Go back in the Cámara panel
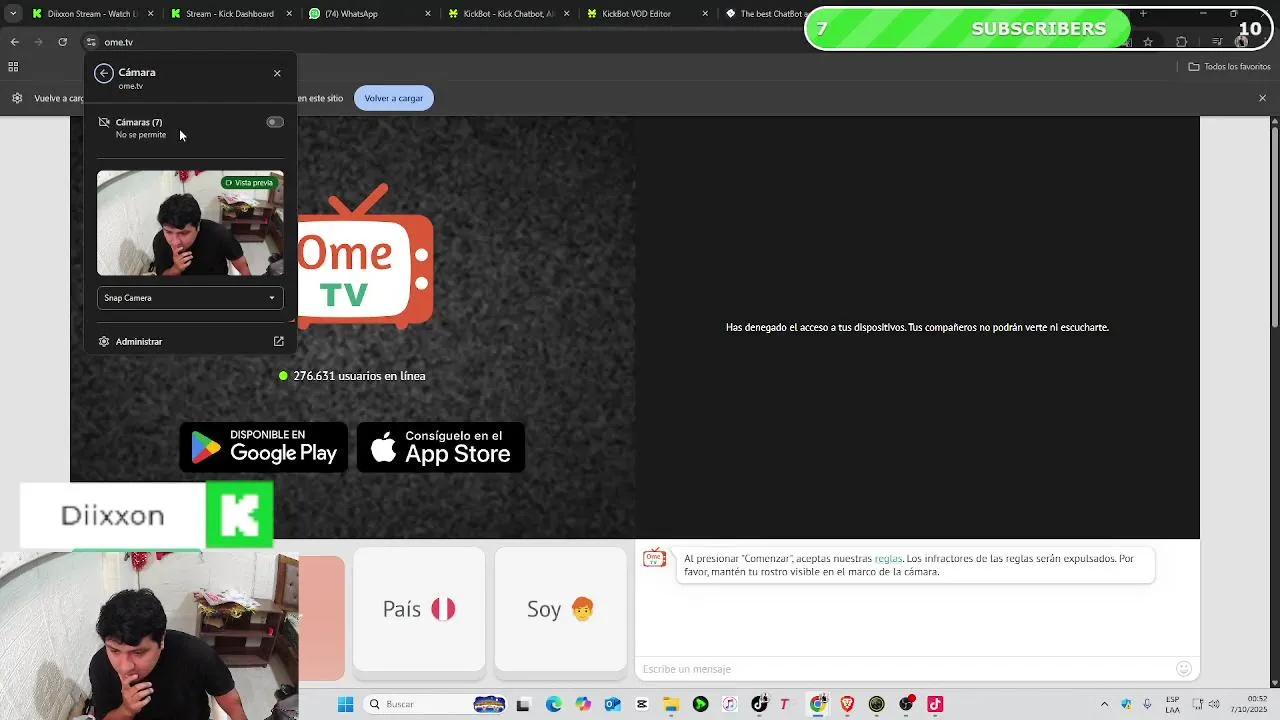The height and width of the screenshot is (720, 1280). pyautogui.click(x=104, y=73)
